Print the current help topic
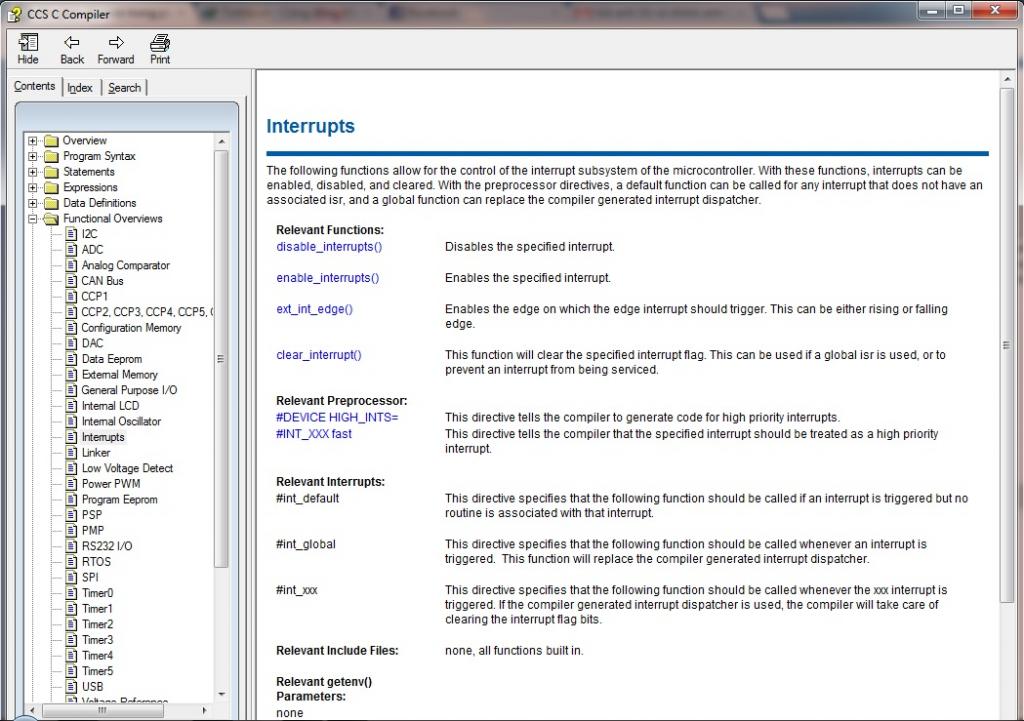 click(x=160, y=43)
